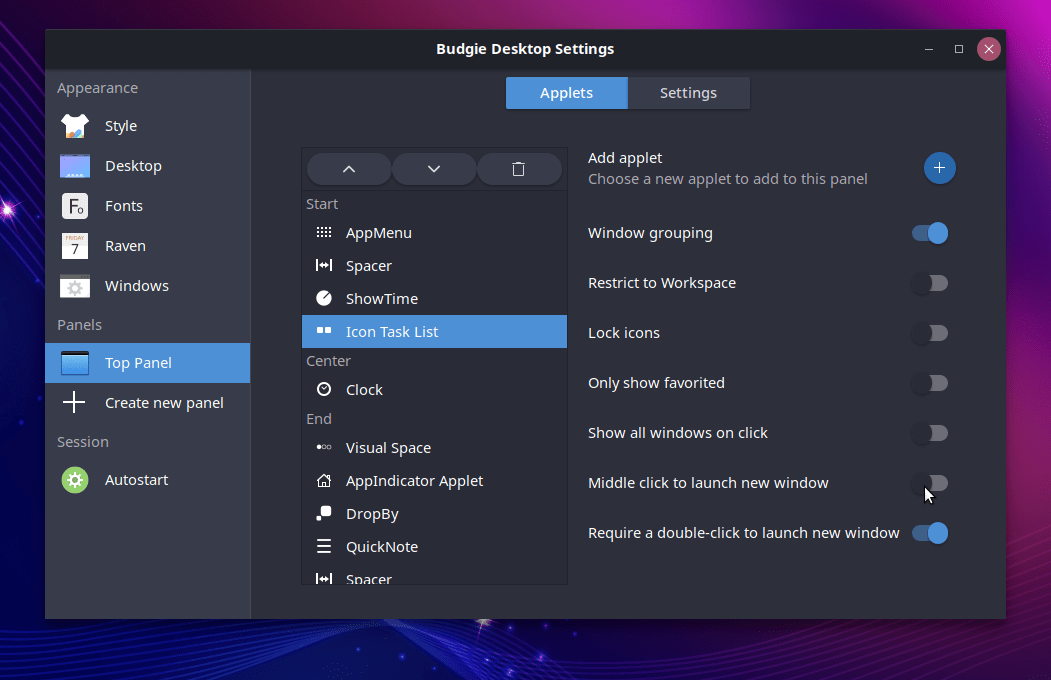The height and width of the screenshot is (680, 1051).
Task: Toggle Middle click to launch new window
Action: (x=929, y=483)
